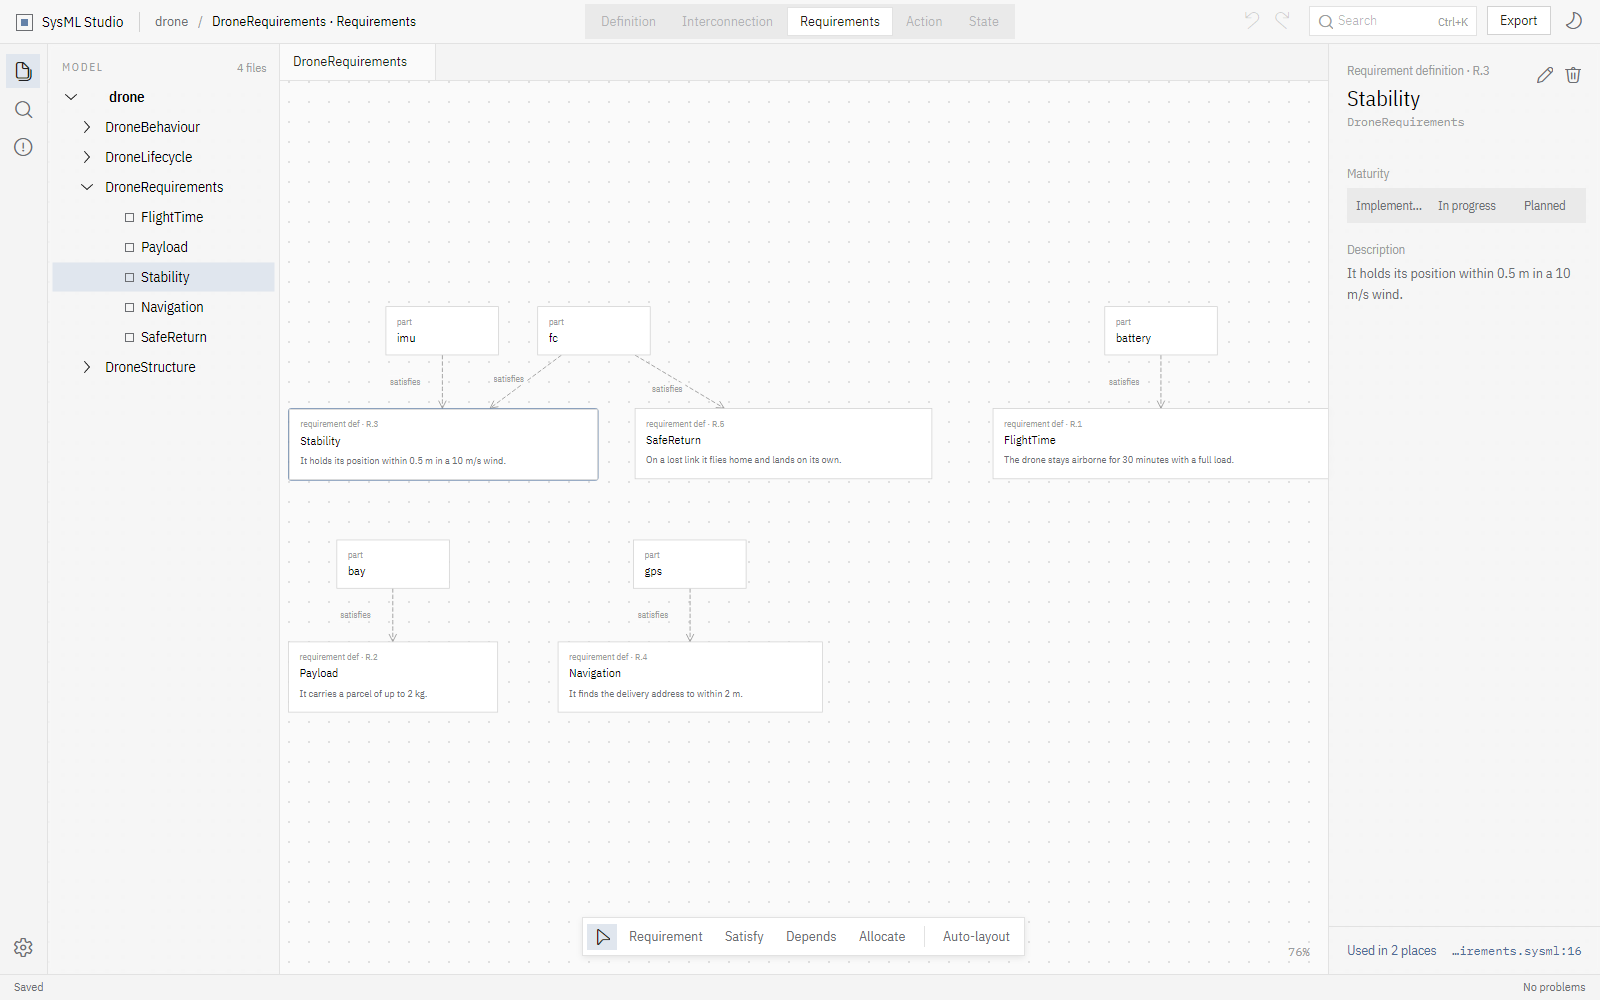Set maturity to Planned
This screenshot has width=1600, height=1000.
point(1545,206)
